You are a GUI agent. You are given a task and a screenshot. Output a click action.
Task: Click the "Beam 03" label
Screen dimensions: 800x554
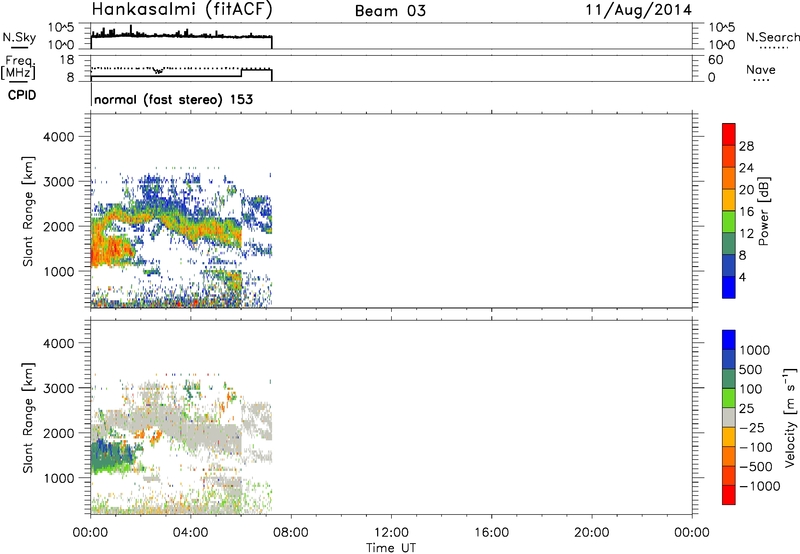pyautogui.click(x=390, y=11)
